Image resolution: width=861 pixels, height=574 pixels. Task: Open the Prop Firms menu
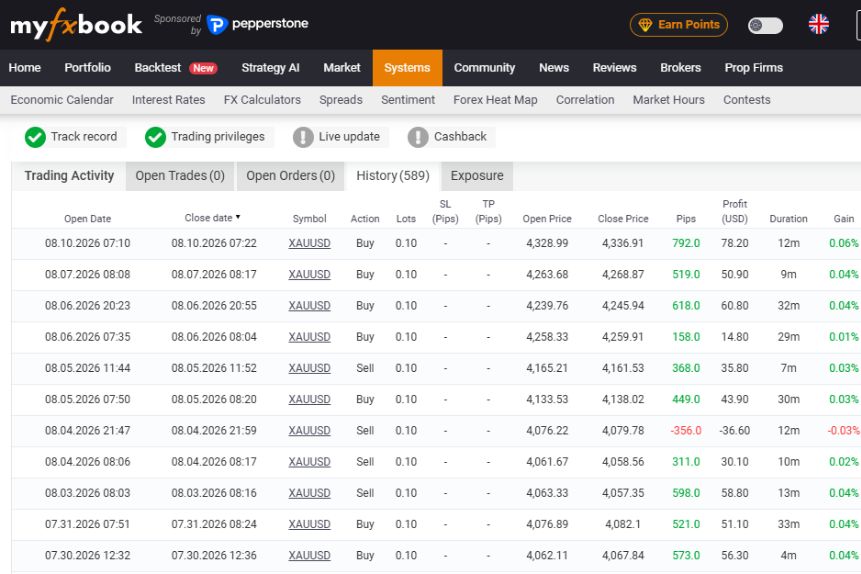pos(753,68)
